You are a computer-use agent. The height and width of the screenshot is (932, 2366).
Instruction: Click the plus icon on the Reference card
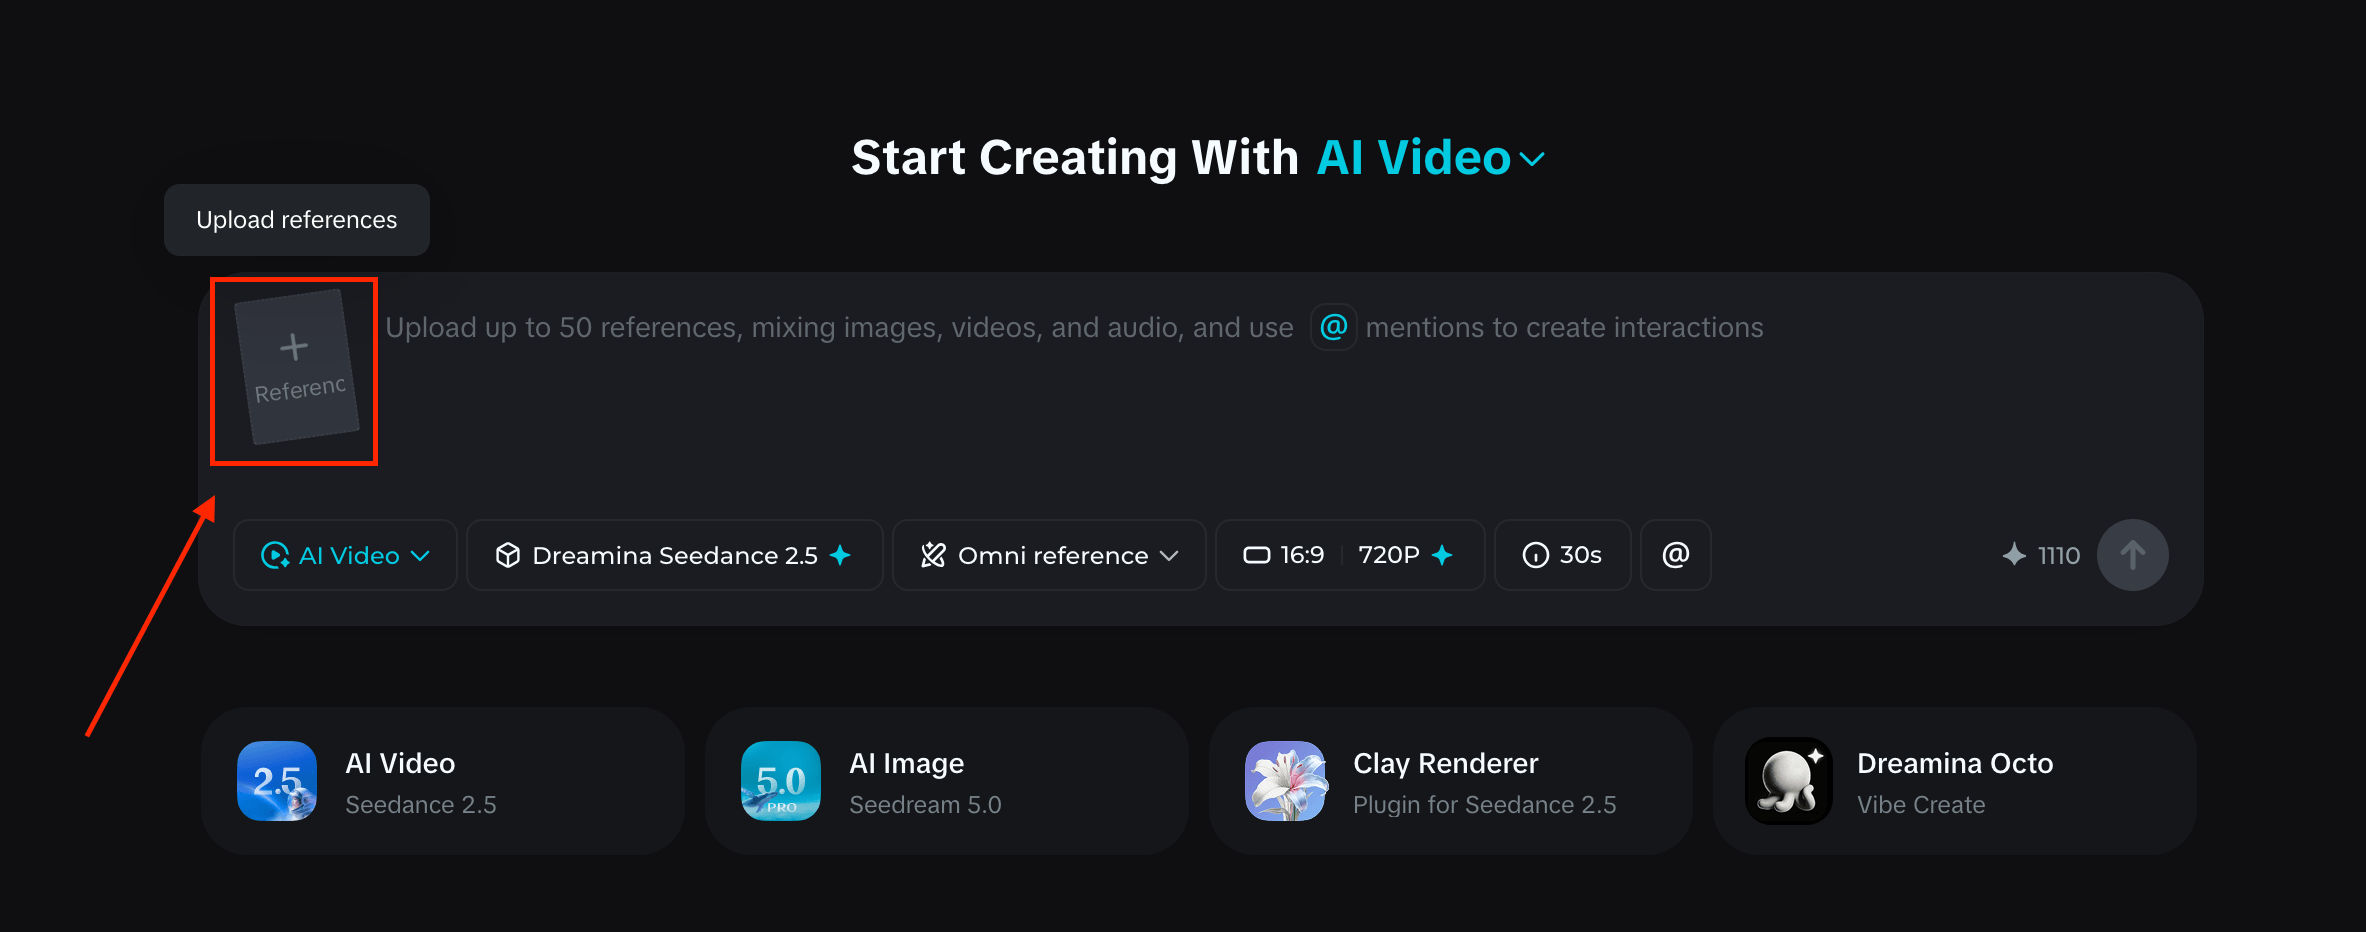point(293,347)
